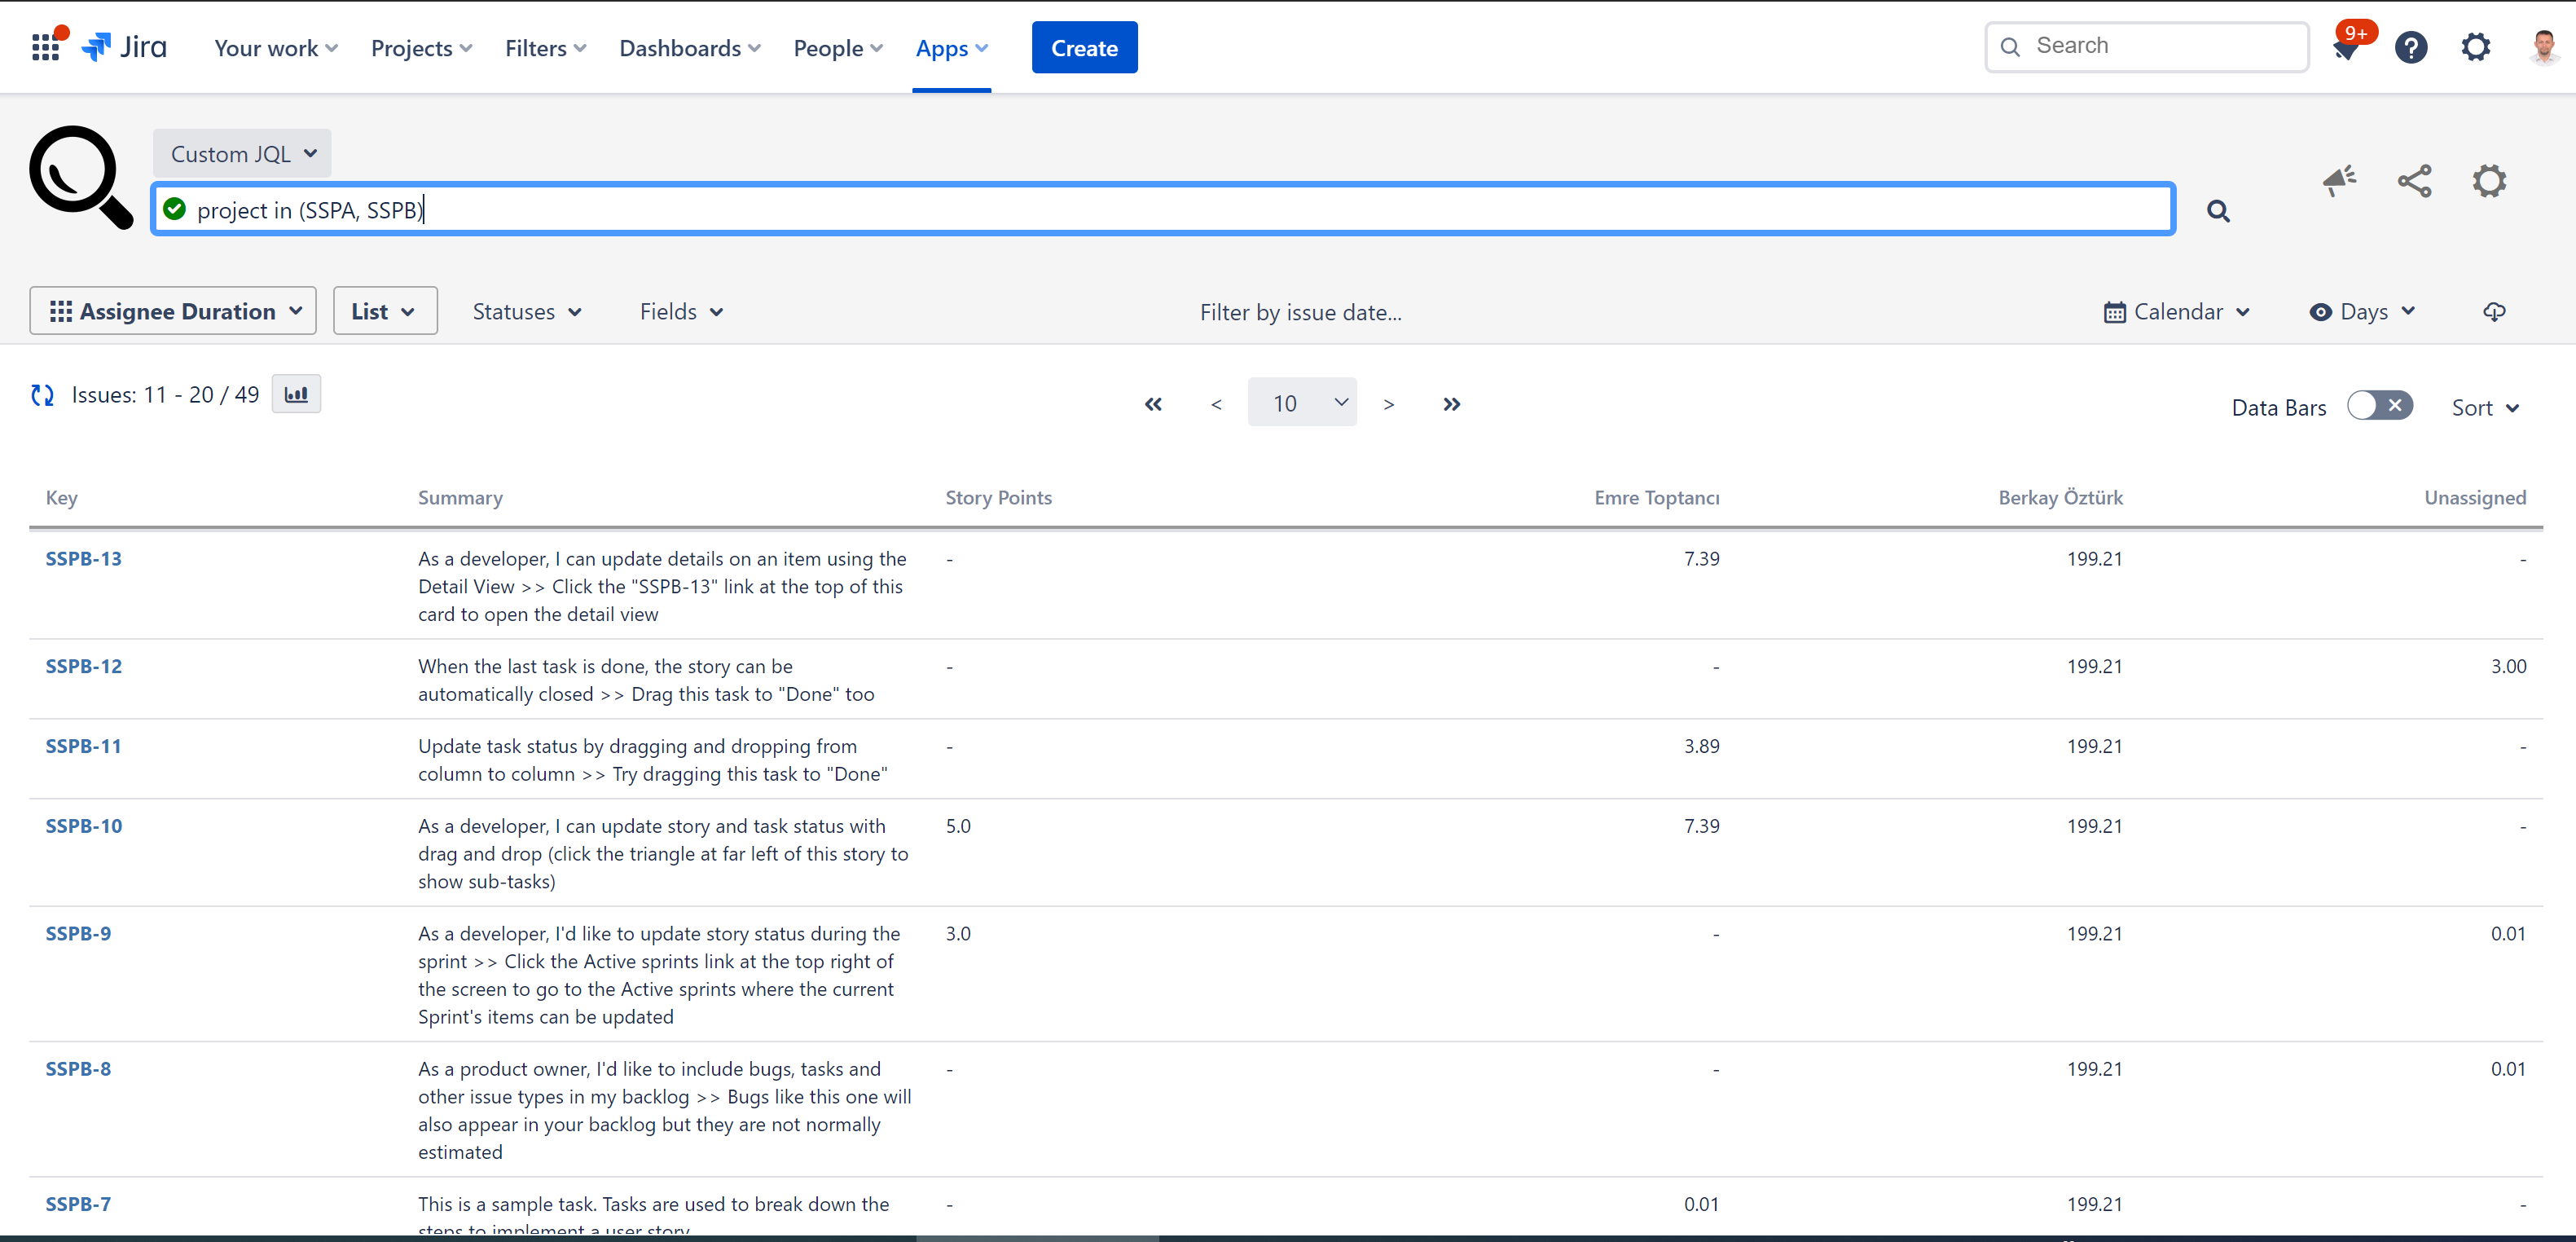
Task: Open the Statuses dropdown
Action: [526, 311]
